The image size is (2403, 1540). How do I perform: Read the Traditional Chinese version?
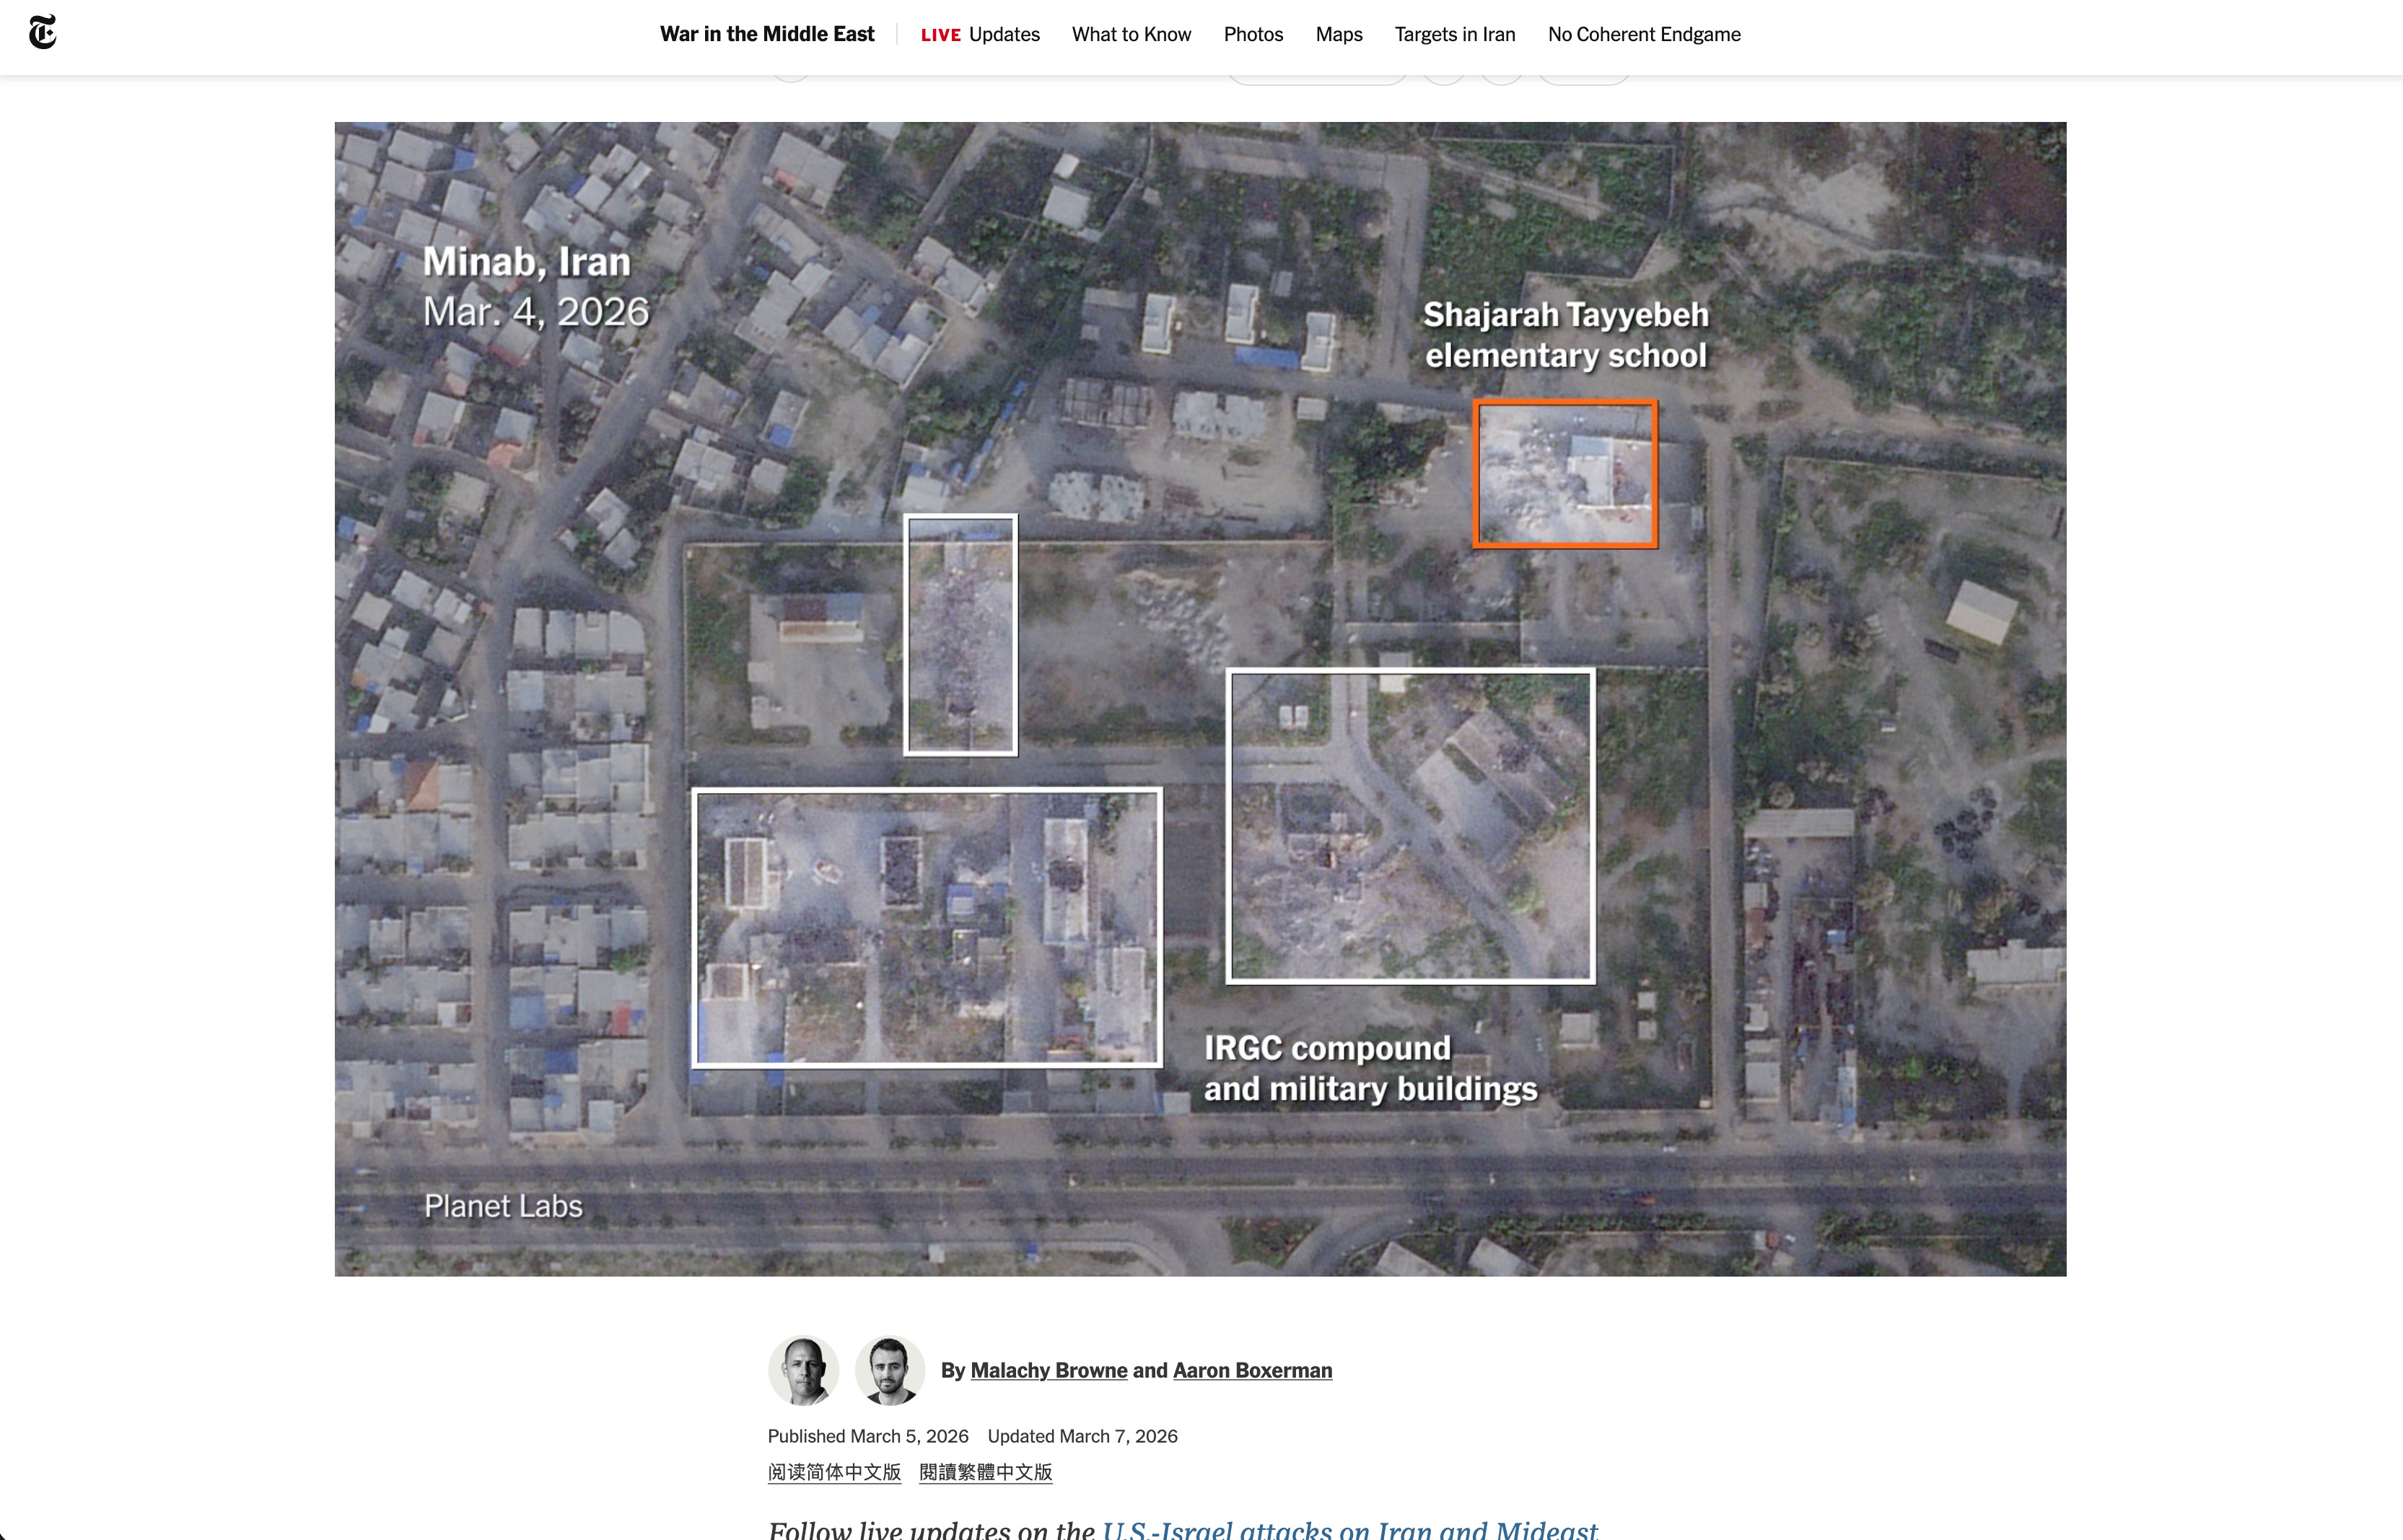tap(985, 1472)
